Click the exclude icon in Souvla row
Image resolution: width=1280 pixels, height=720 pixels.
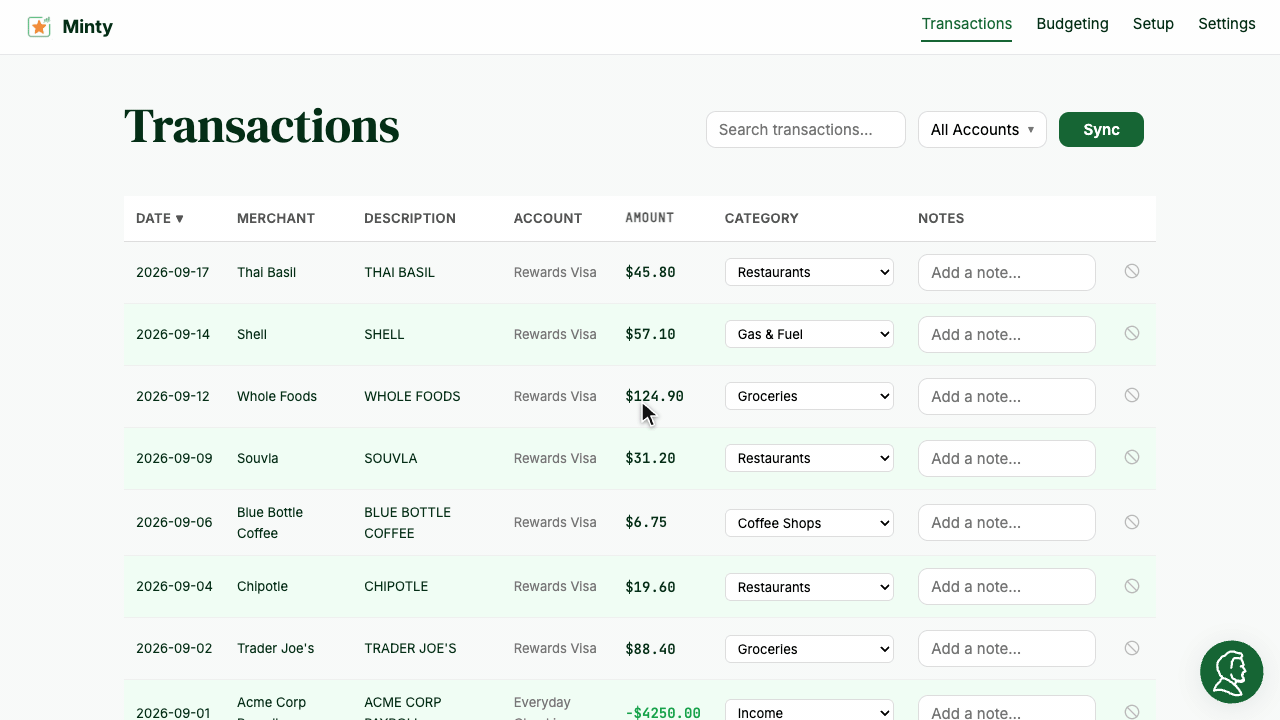point(1132,457)
